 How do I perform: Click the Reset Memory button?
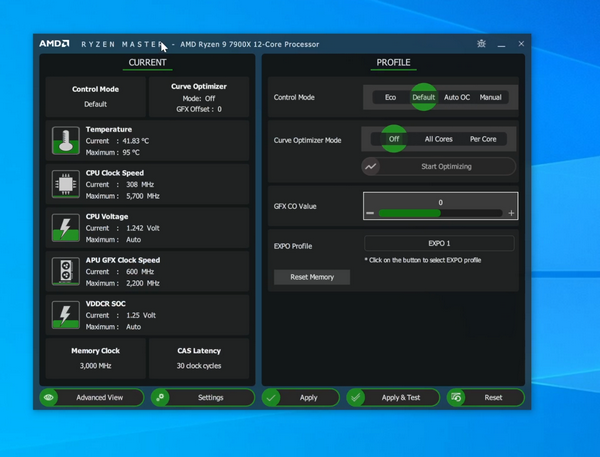[x=312, y=277]
